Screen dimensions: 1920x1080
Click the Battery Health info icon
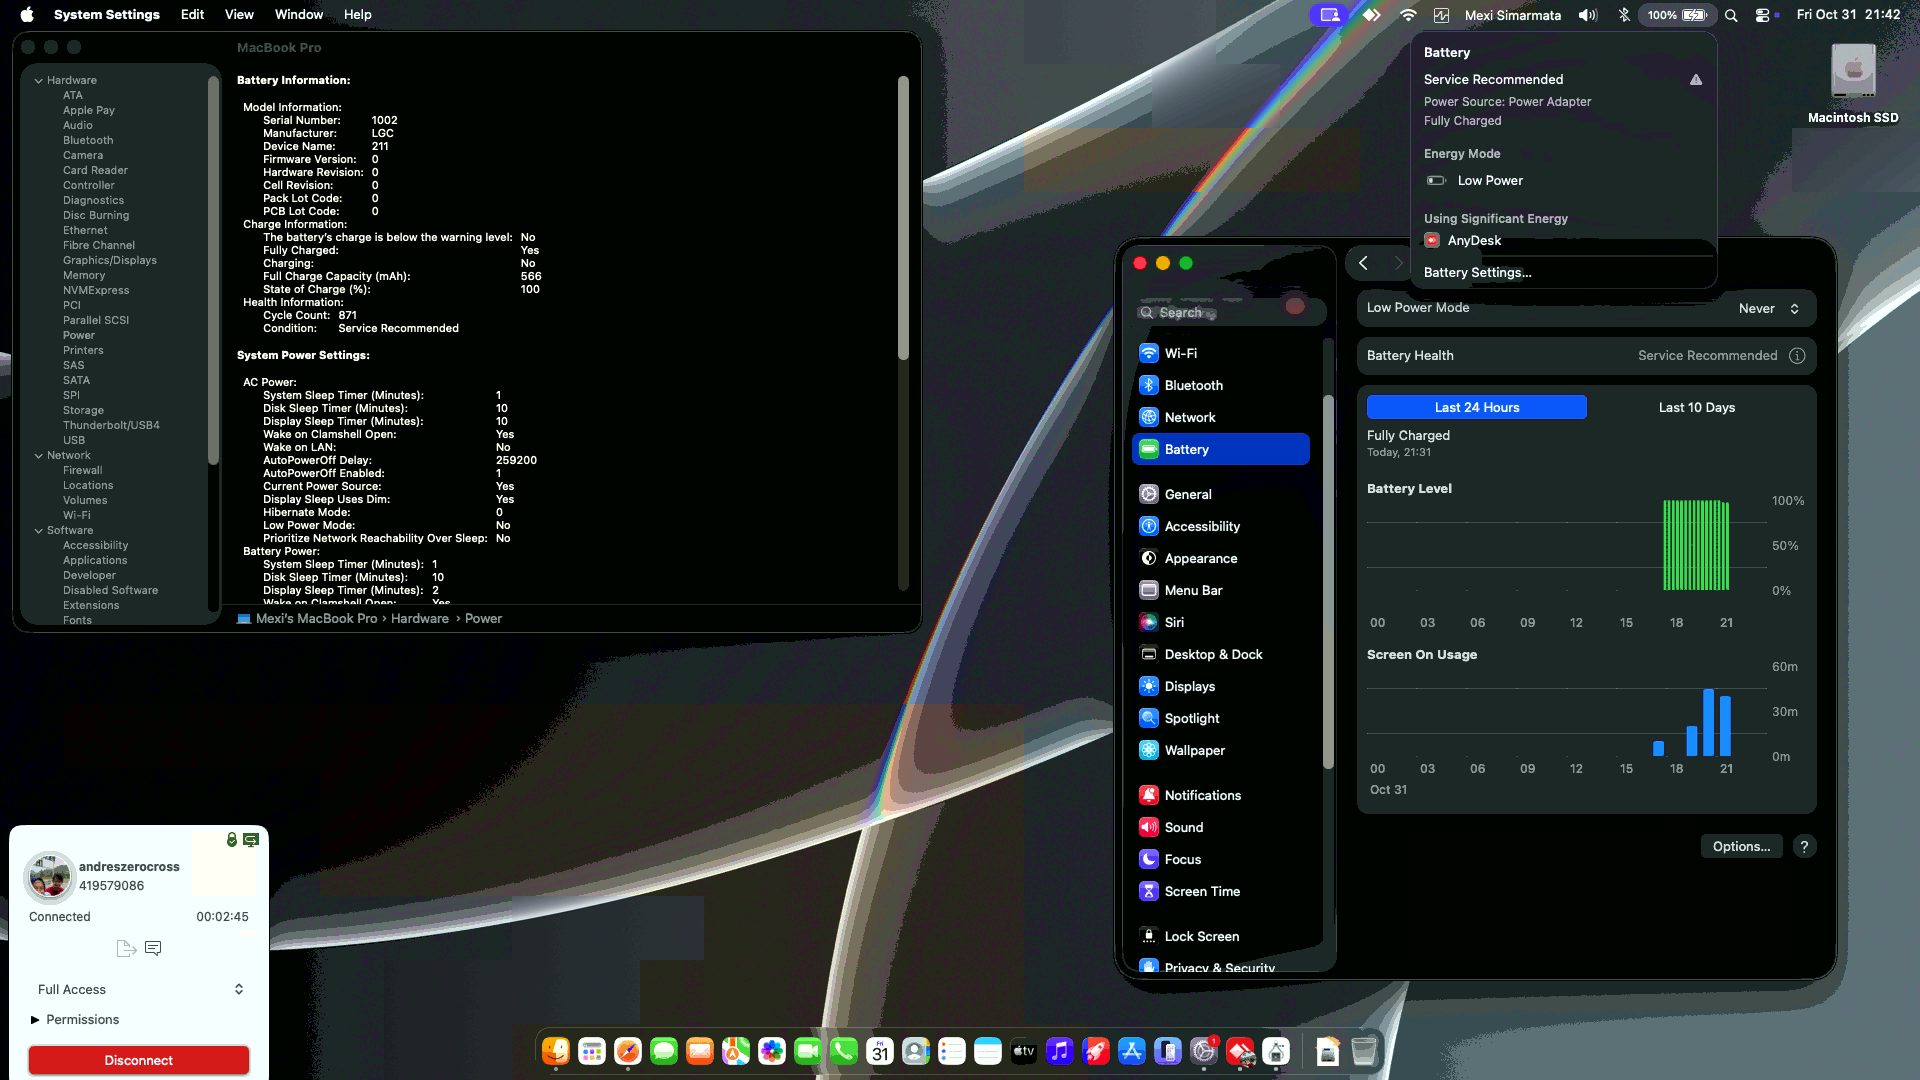click(1797, 356)
